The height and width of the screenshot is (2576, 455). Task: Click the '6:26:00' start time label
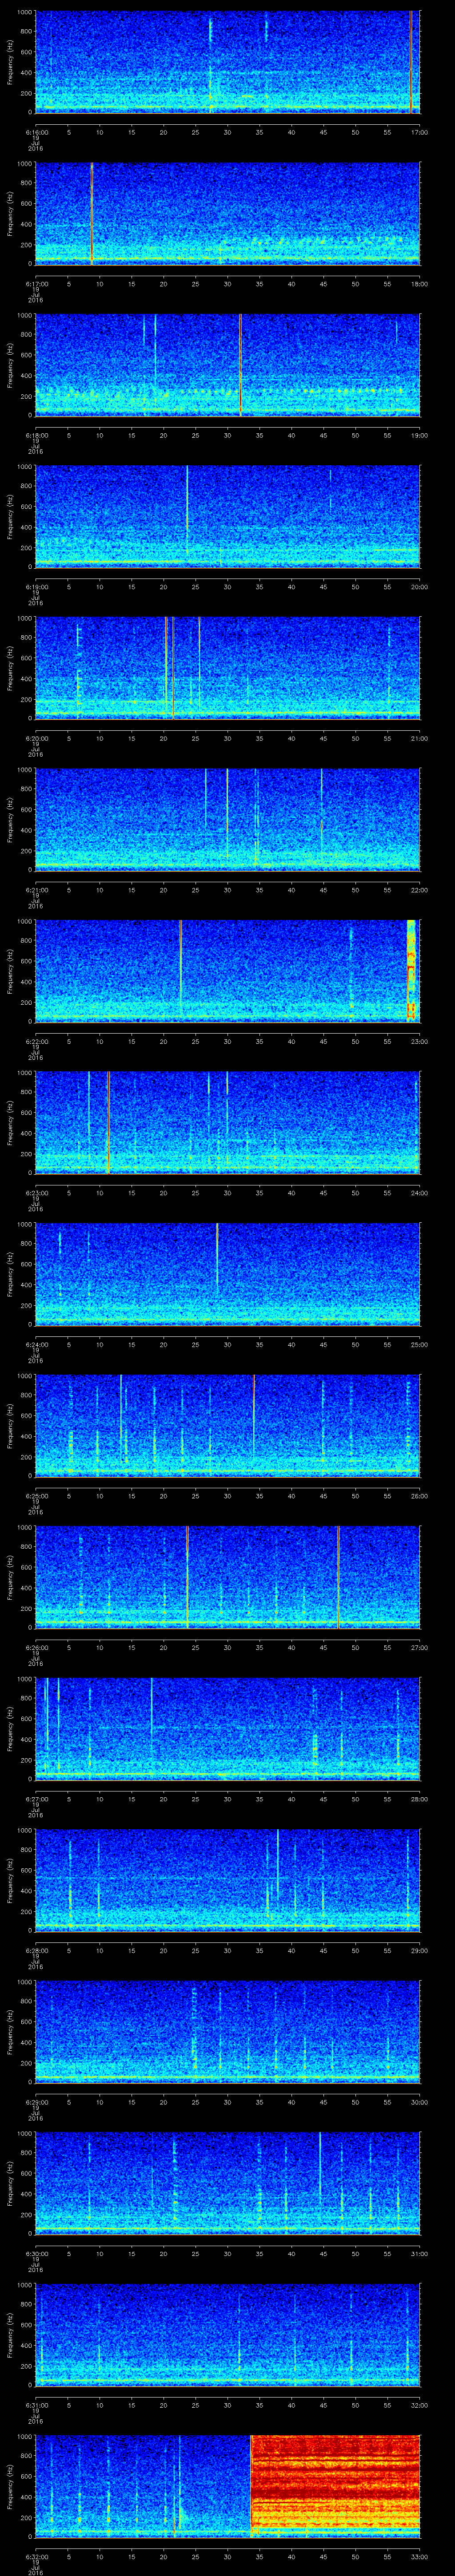click(x=36, y=1647)
